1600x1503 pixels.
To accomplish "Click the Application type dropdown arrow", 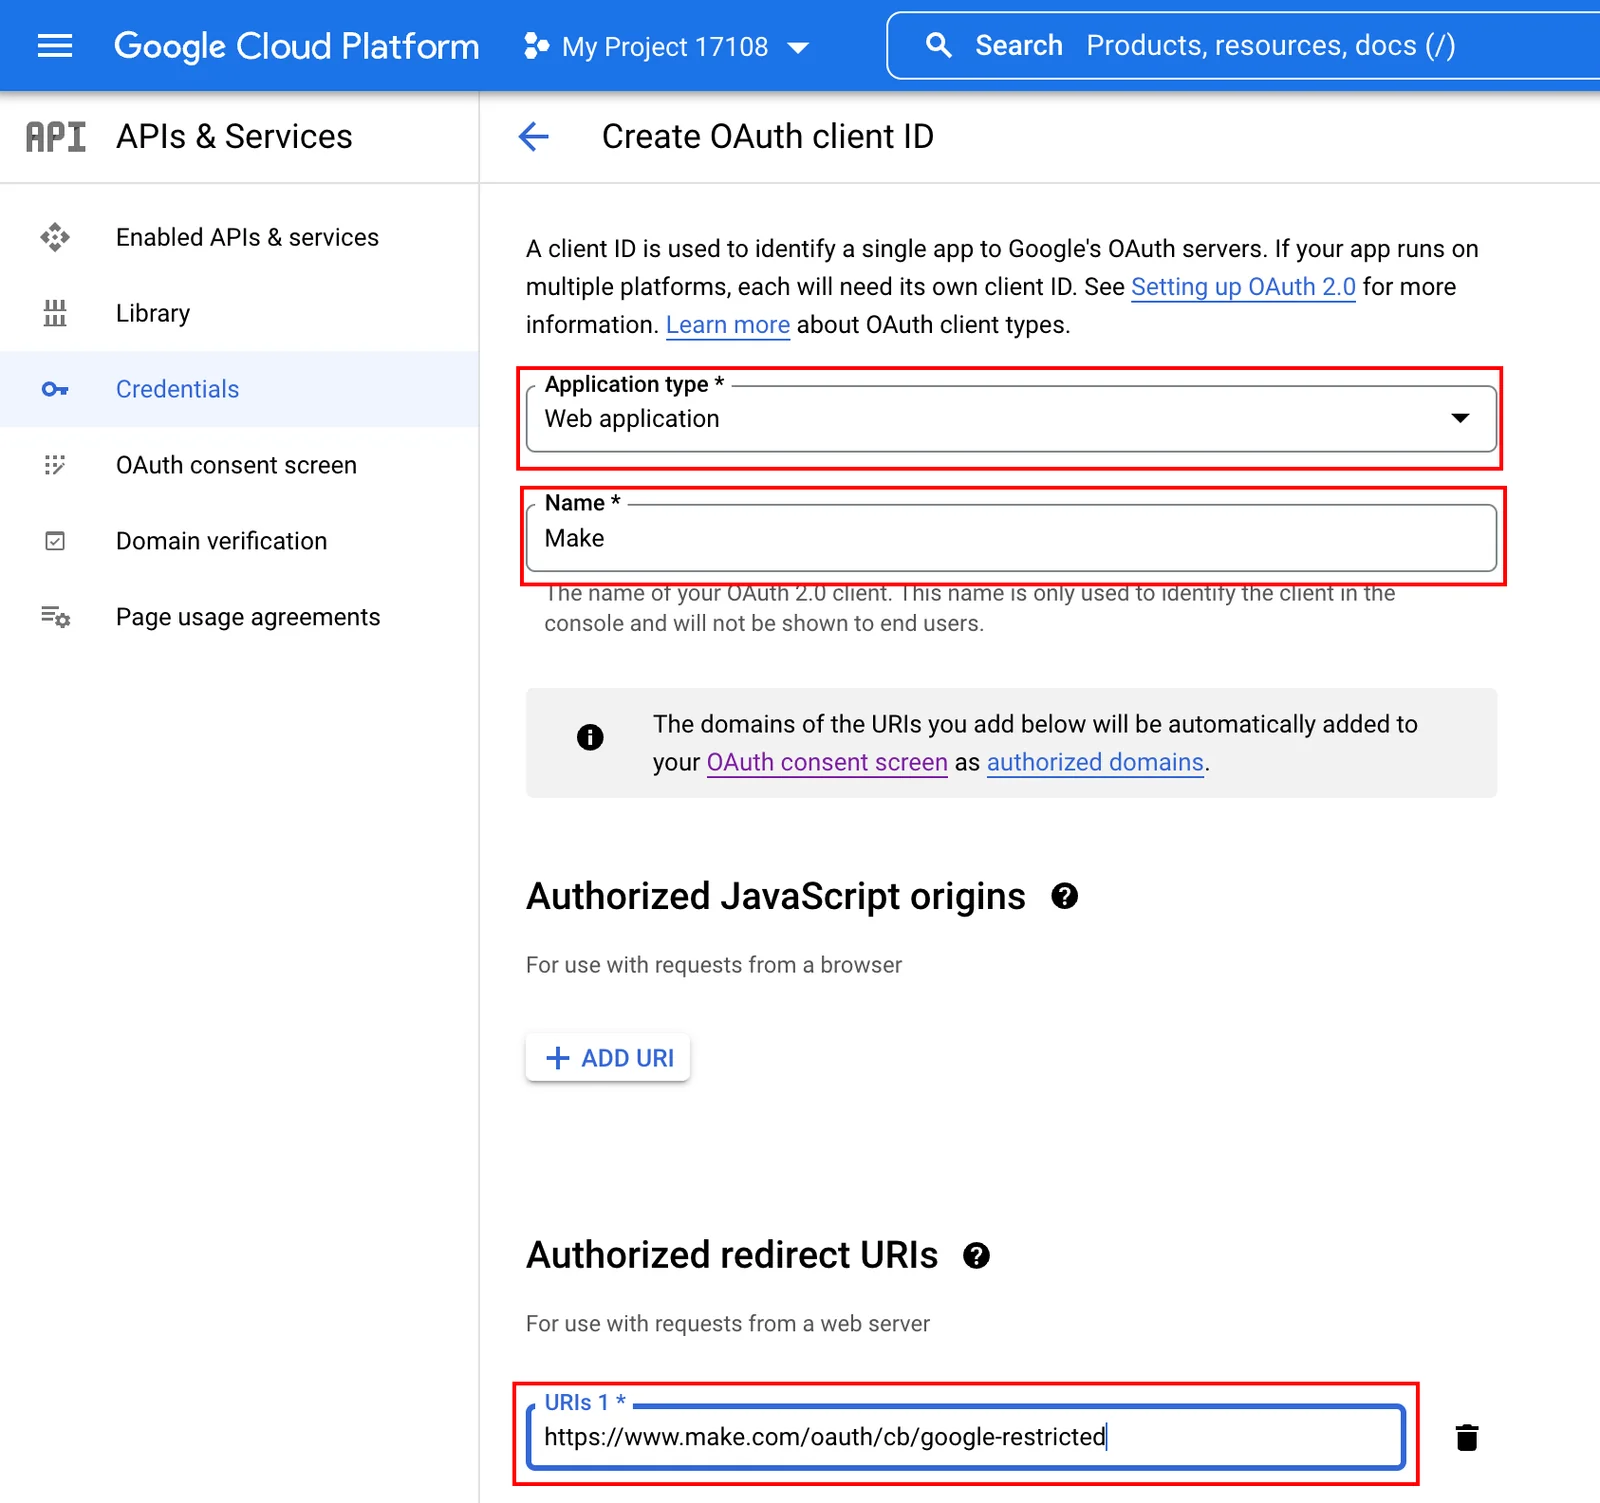I will (1460, 418).
